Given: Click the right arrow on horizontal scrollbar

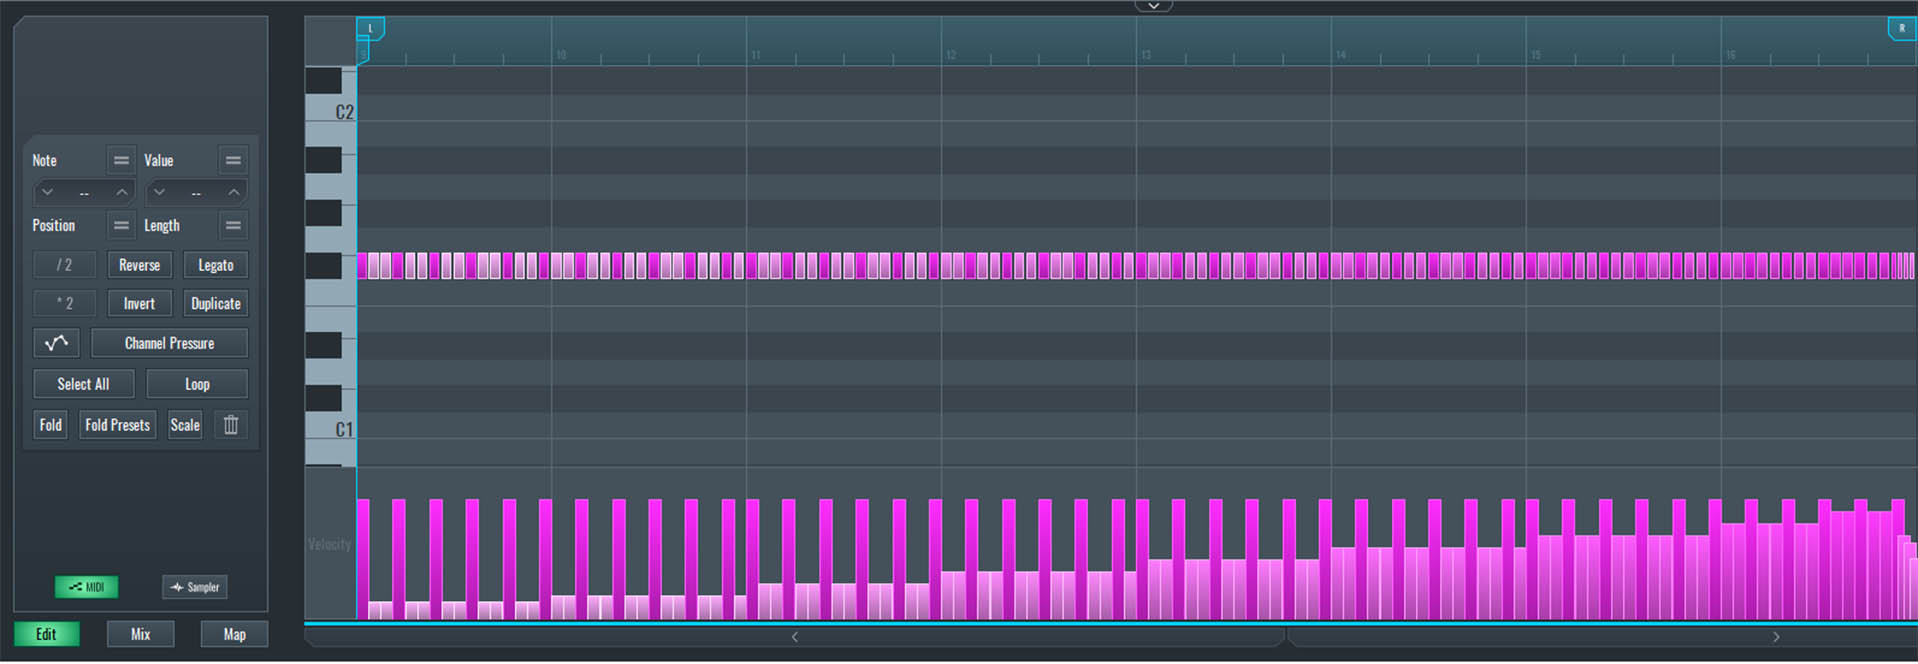Looking at the screenshot, I should point(1776,636).
